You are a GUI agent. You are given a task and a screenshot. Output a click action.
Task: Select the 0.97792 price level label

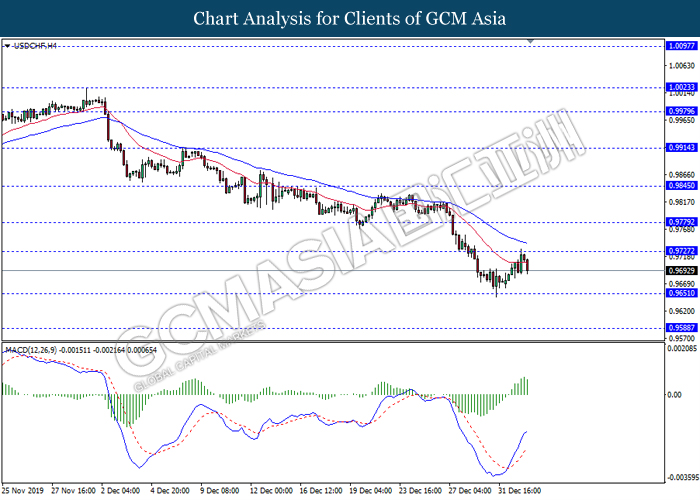(x=681, y=222)
